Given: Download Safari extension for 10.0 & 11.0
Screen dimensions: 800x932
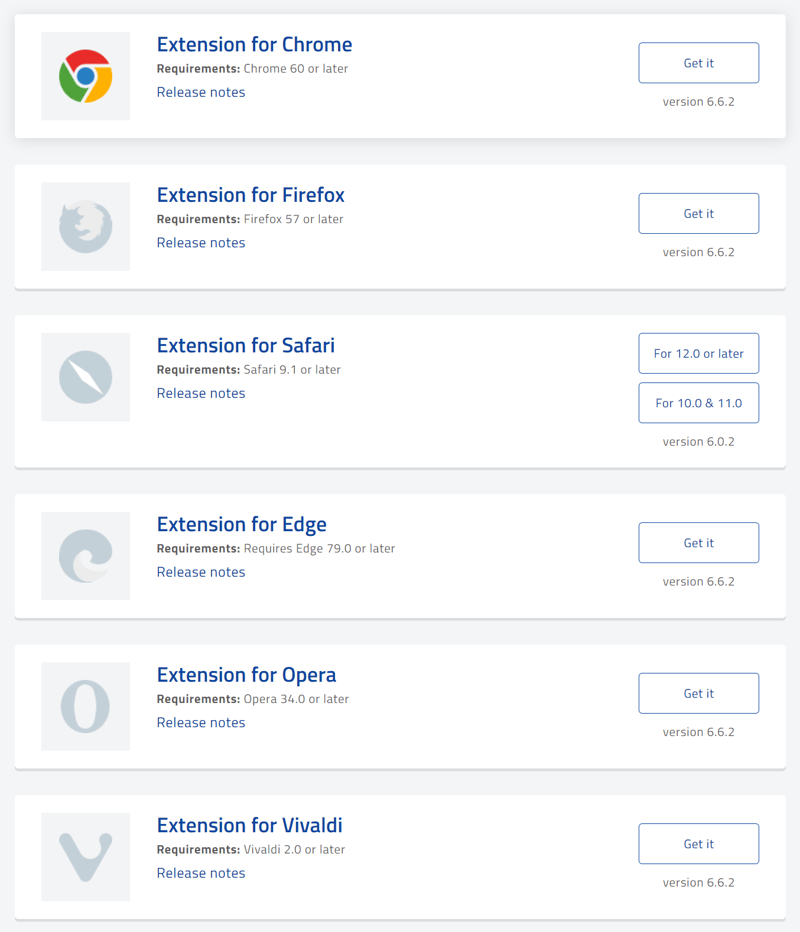Looking at the screenshot, I should click(x=698, y=403).
